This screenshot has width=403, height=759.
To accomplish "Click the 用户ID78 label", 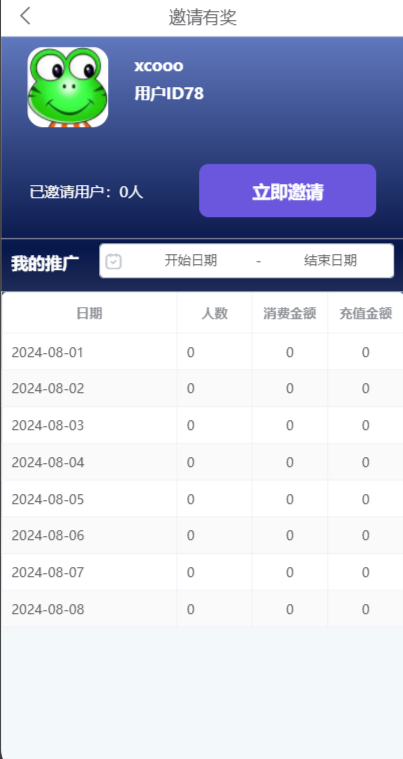I will coord(169,93).
